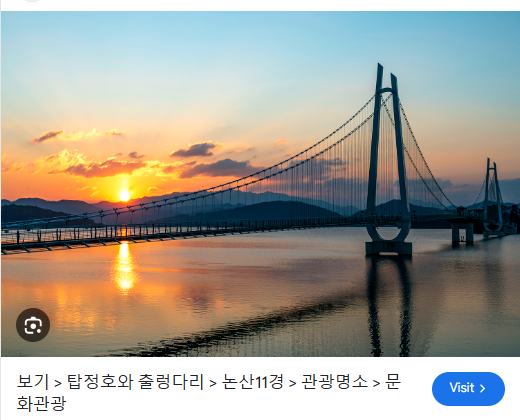Click the bridge walkway deck railing

point(133,232)
